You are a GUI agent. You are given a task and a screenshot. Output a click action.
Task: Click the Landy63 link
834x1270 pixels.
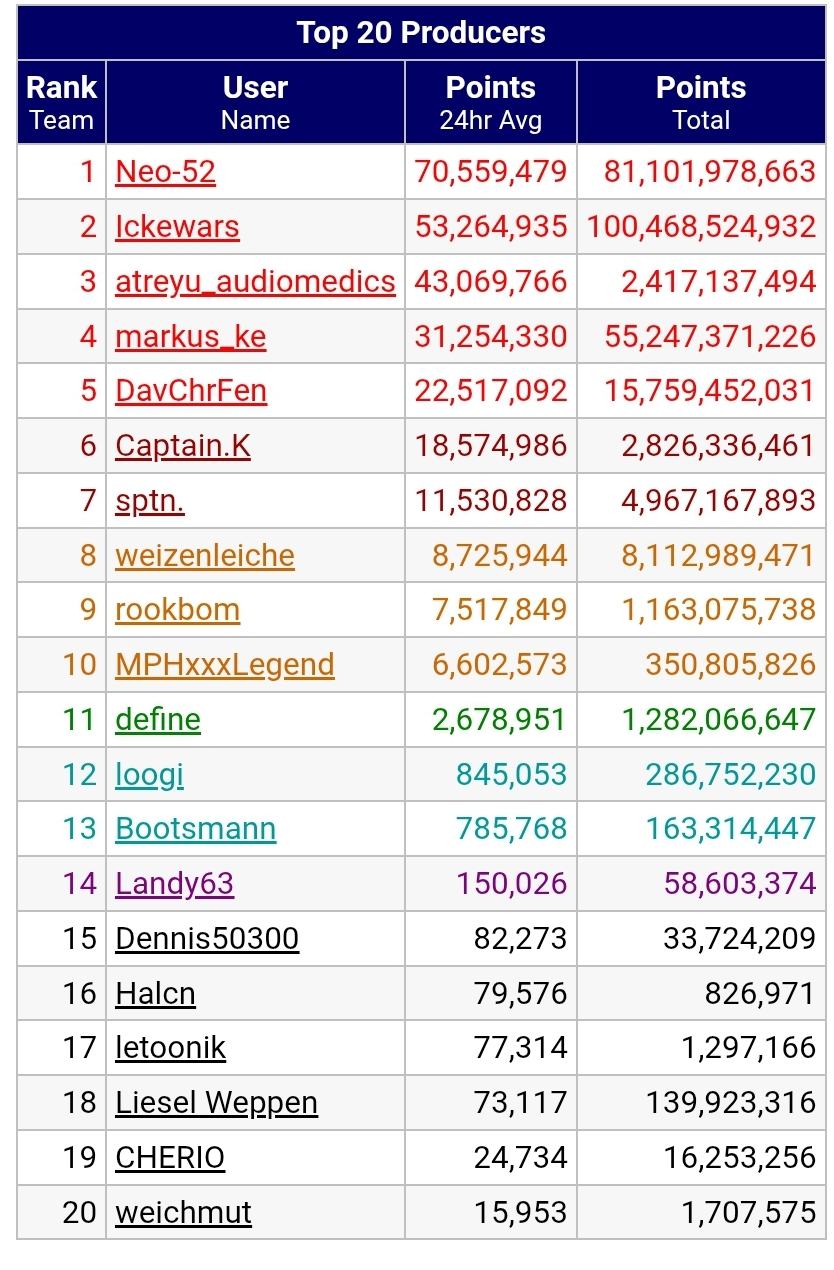click(x=175, y=884)
